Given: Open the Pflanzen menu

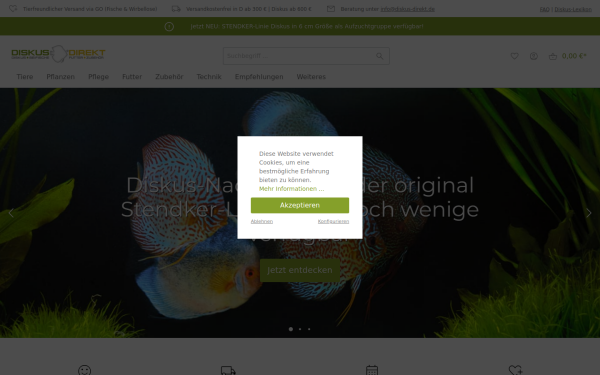Looking at the screenshot, I should [60, 77].
